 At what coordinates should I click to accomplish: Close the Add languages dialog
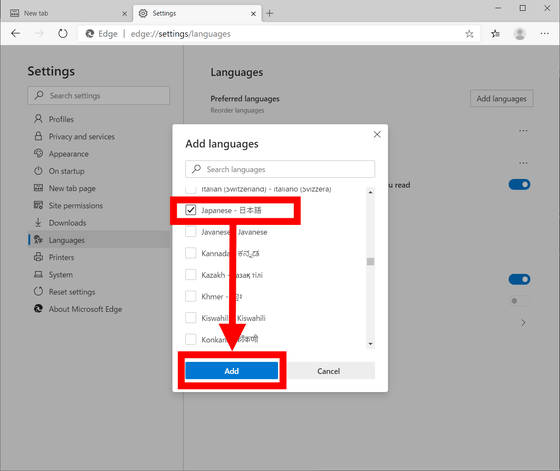coord(377,134)
